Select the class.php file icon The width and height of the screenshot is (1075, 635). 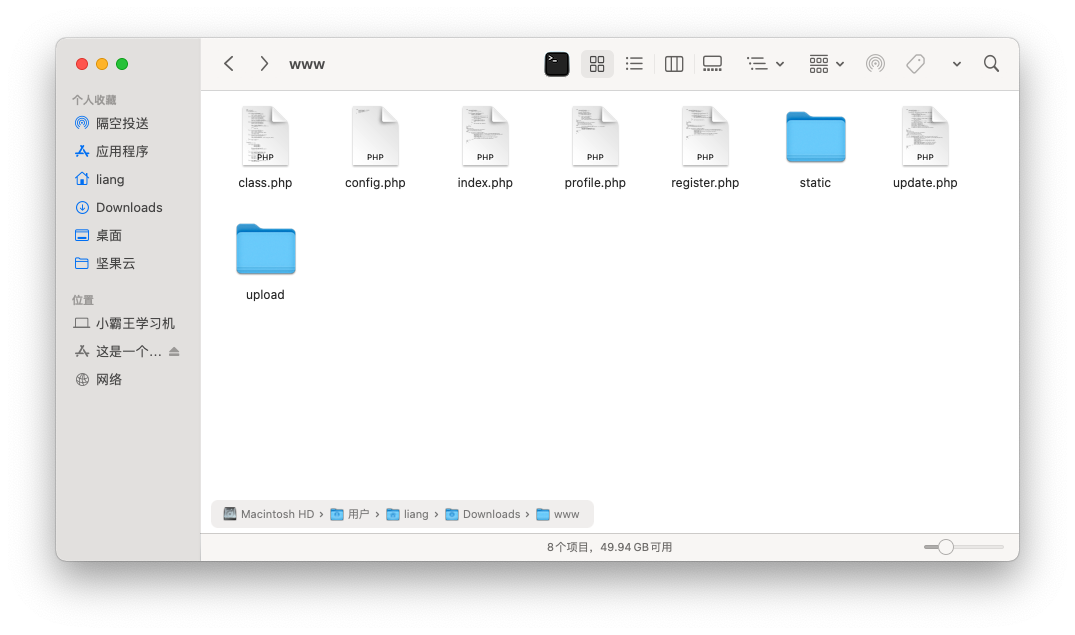[265, 136]
